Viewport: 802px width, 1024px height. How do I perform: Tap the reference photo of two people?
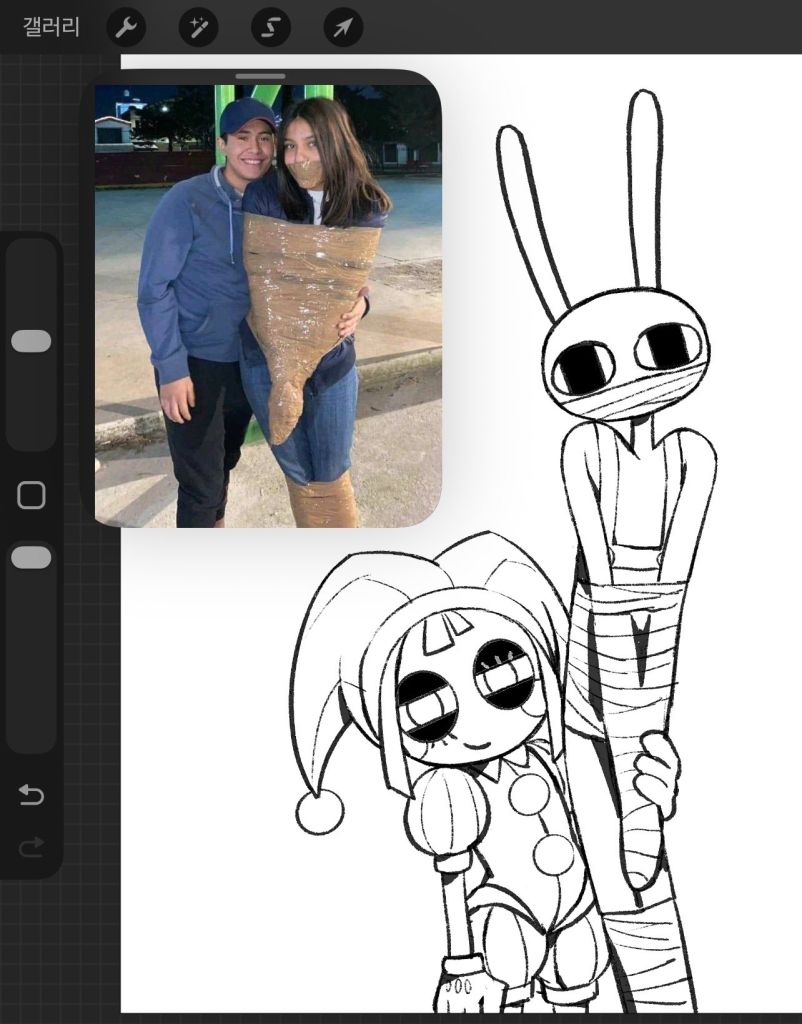[268, 306]
